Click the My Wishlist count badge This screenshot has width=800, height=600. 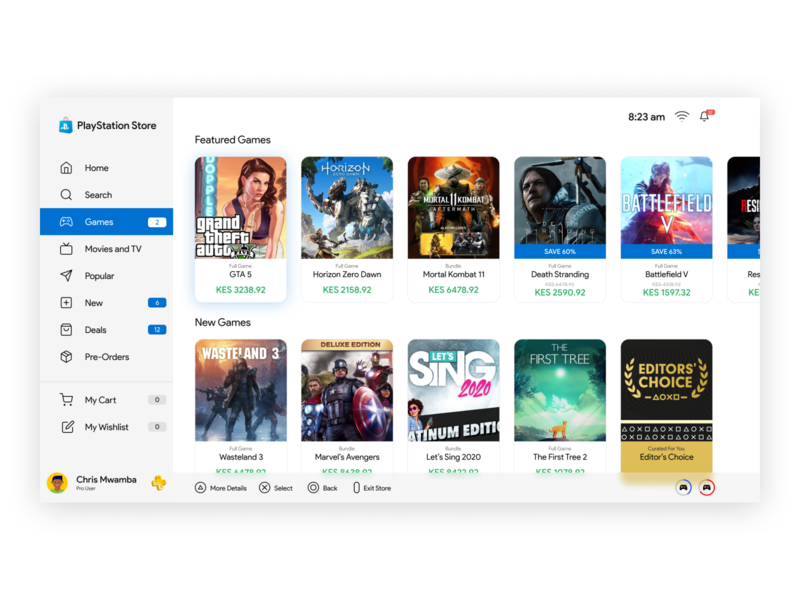click(157, 427)
